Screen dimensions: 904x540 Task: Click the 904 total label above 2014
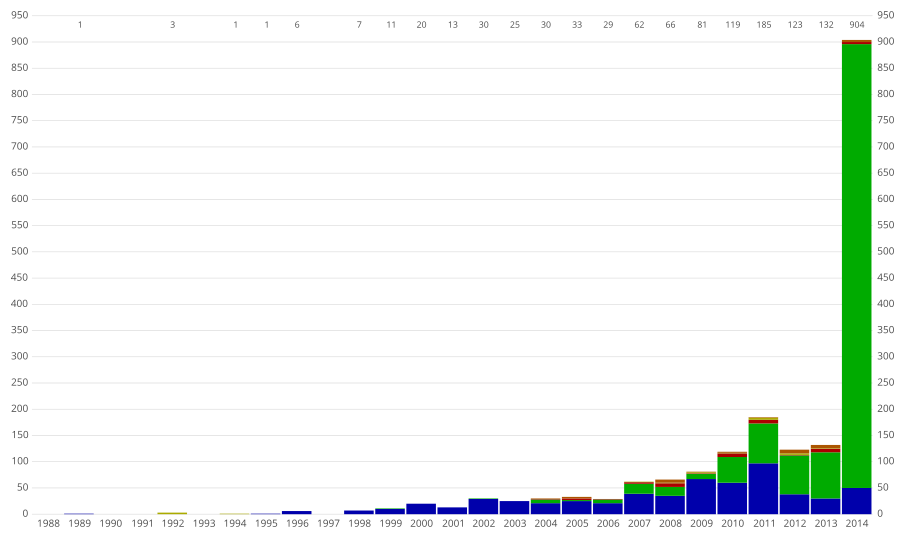click(x=857, y=24)
